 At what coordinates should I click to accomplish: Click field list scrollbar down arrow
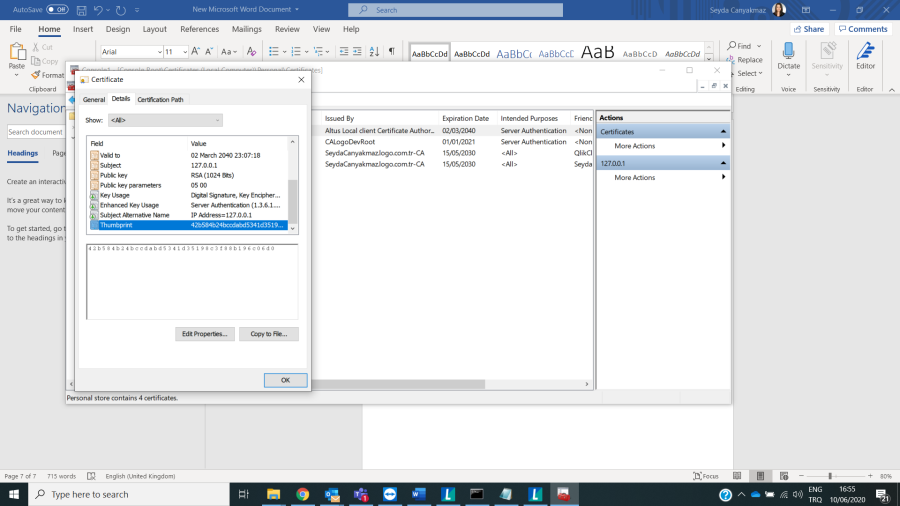(x=293, y=228)
